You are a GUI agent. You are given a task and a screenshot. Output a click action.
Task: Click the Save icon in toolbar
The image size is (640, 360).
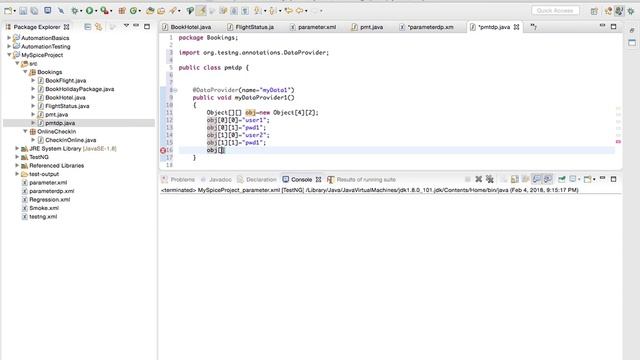(x=23, y=11)
